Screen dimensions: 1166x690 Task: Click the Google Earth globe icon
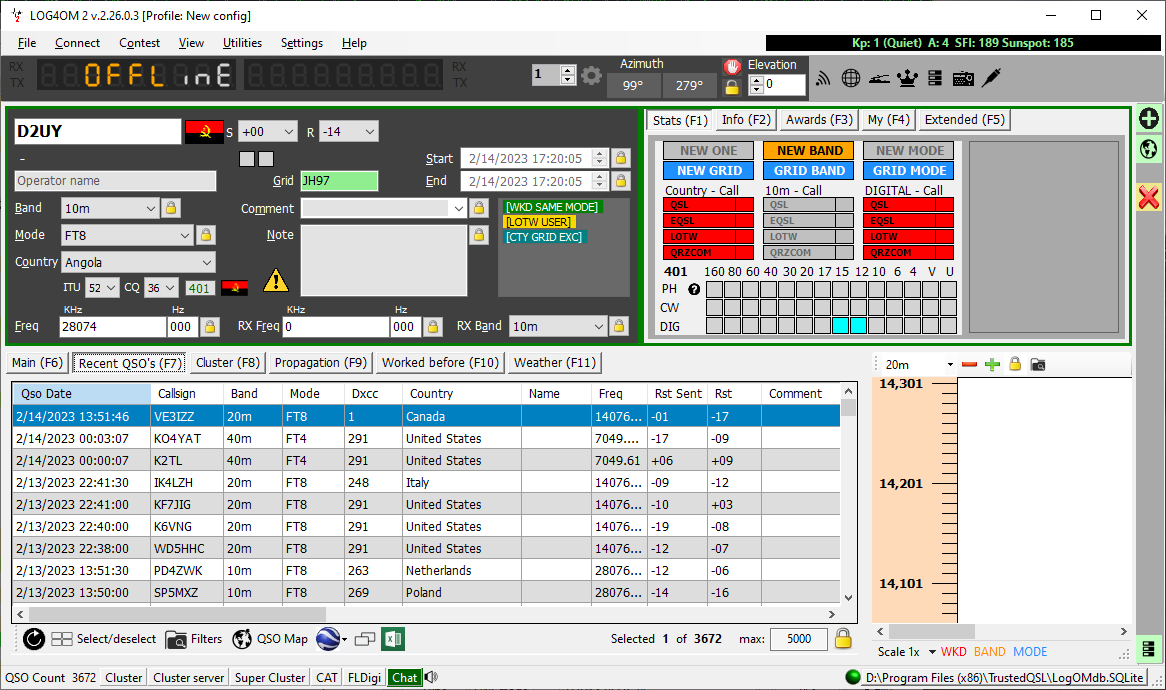tap(328, 639)
